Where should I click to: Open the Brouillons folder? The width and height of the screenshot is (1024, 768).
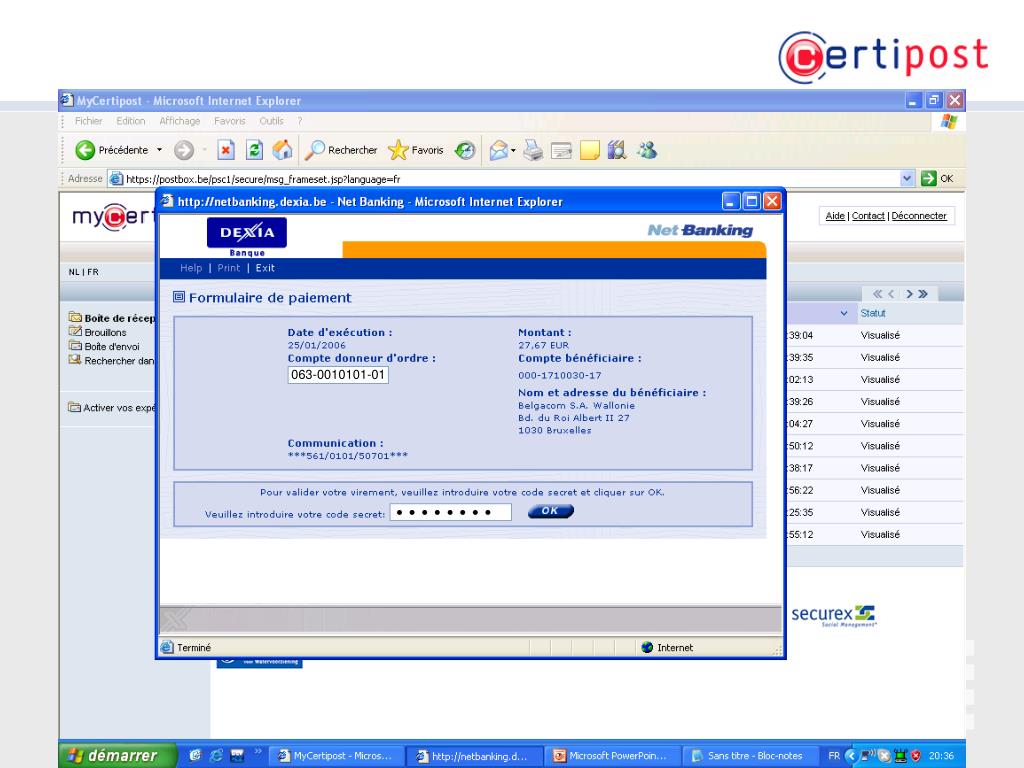pos(98,332)
